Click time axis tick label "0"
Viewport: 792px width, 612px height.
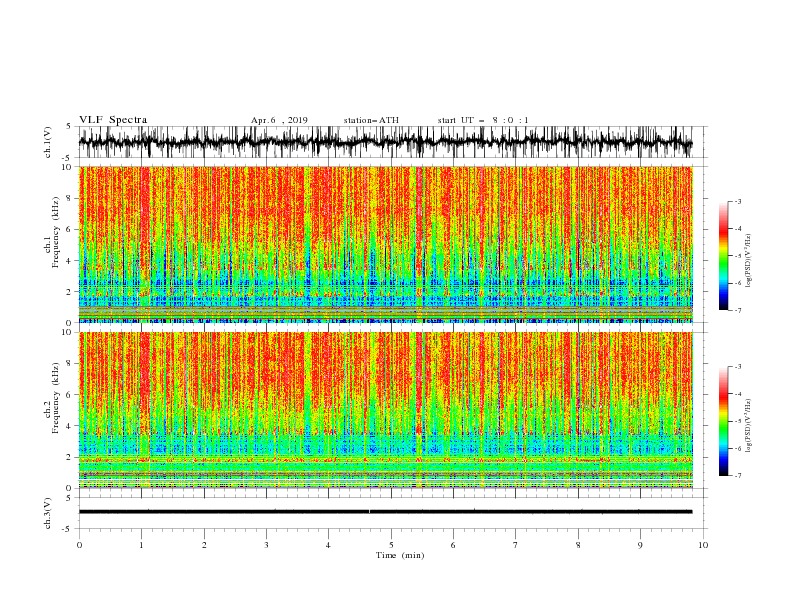tap(79, 545)
